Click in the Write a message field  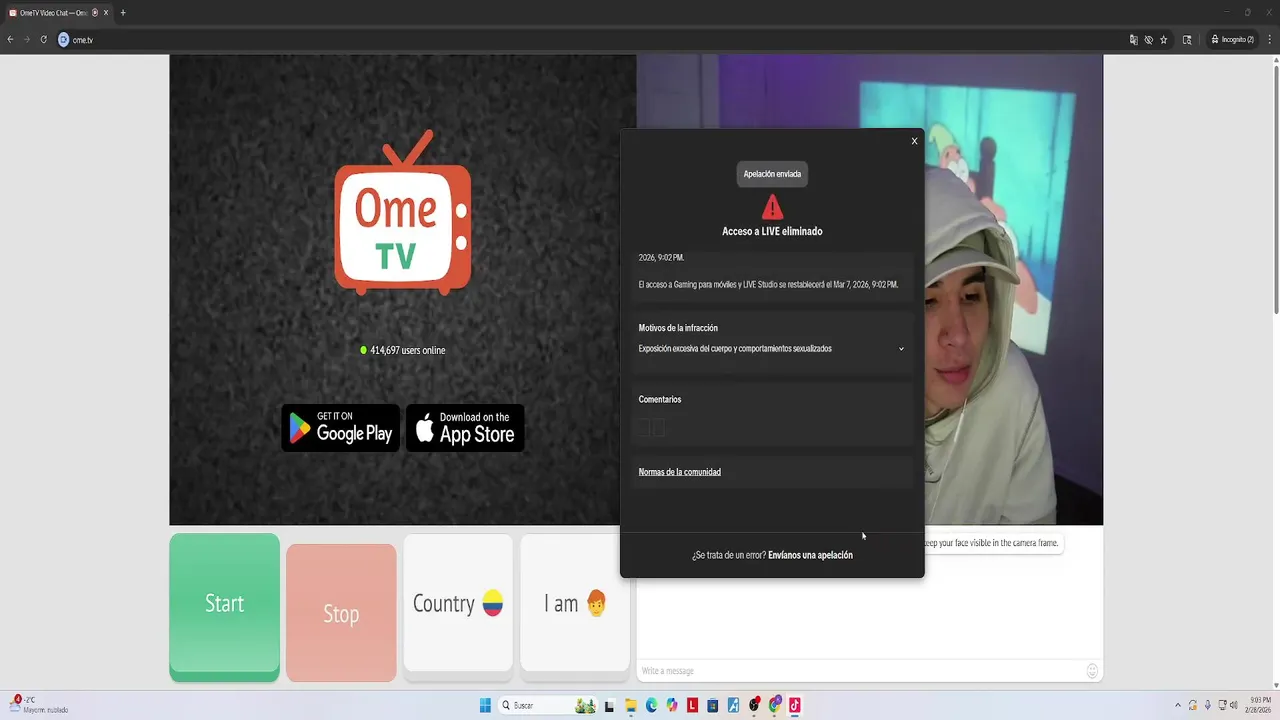(860, 671)
